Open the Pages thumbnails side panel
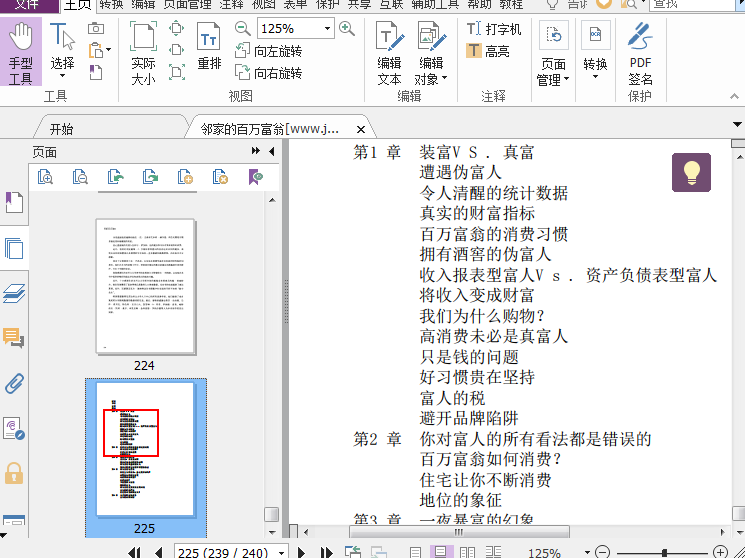 14,248
